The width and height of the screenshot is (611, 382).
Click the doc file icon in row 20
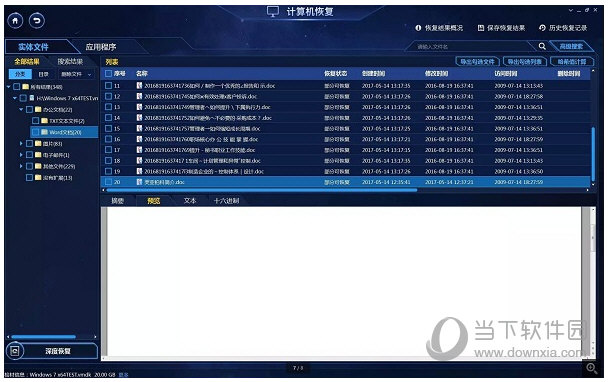pos(139,182)
